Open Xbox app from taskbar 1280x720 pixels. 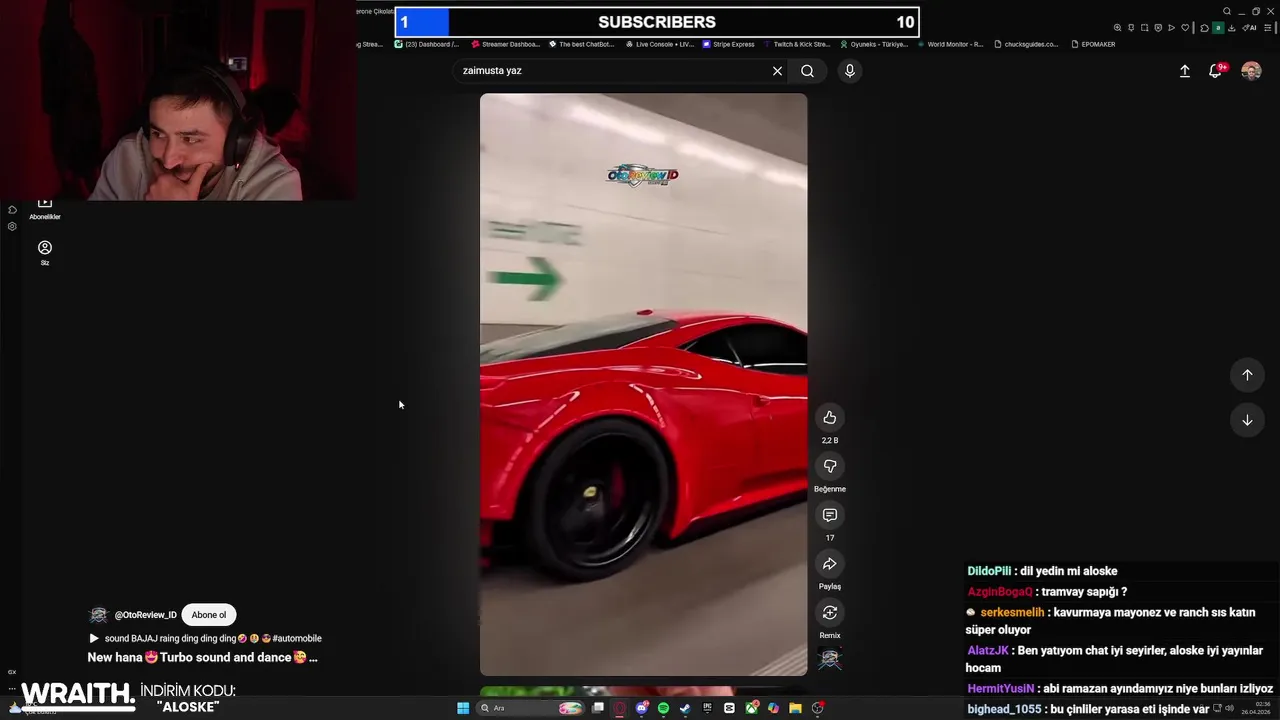751,708
